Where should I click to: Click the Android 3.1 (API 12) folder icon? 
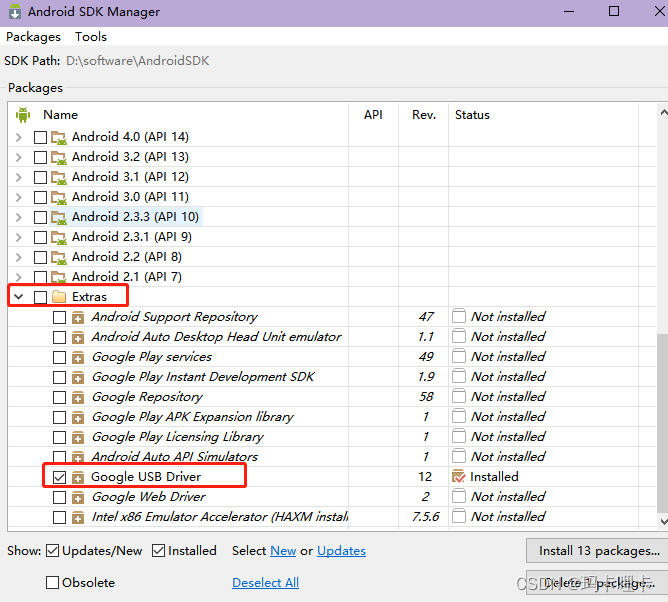(x=59, y=177)
